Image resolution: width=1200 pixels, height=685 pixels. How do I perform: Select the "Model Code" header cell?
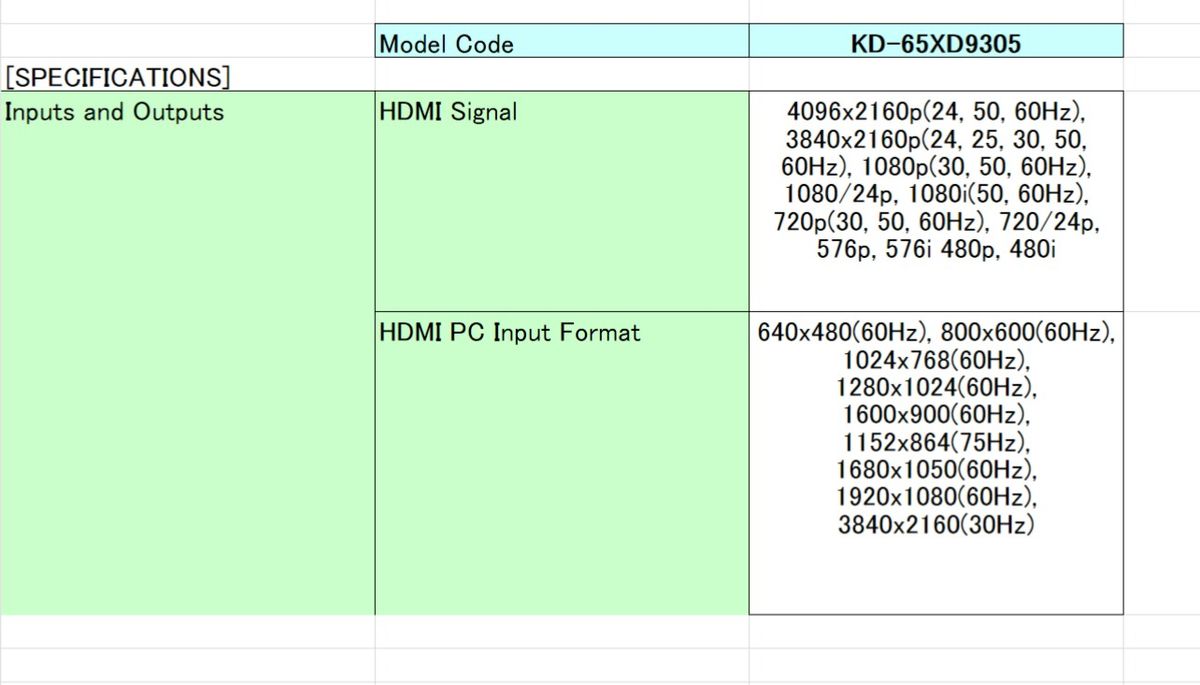(562, 42)
